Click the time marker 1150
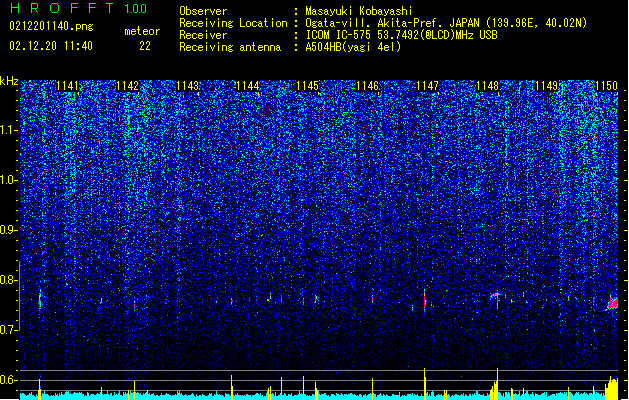629x400 pixels. [606, 86]
